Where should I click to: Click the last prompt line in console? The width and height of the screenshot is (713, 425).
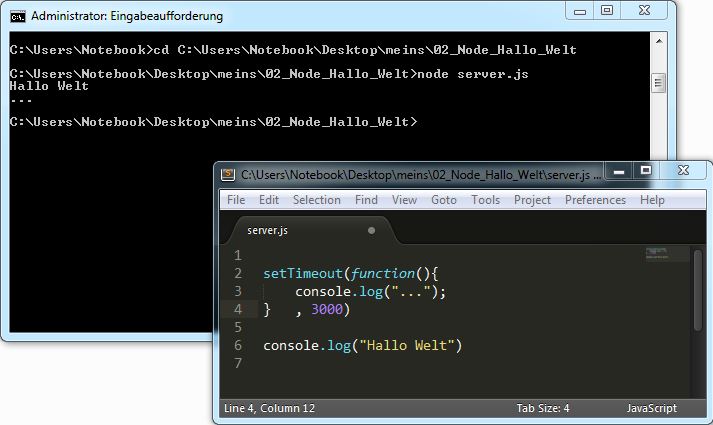pyautogui.click(x=213, y=122)
